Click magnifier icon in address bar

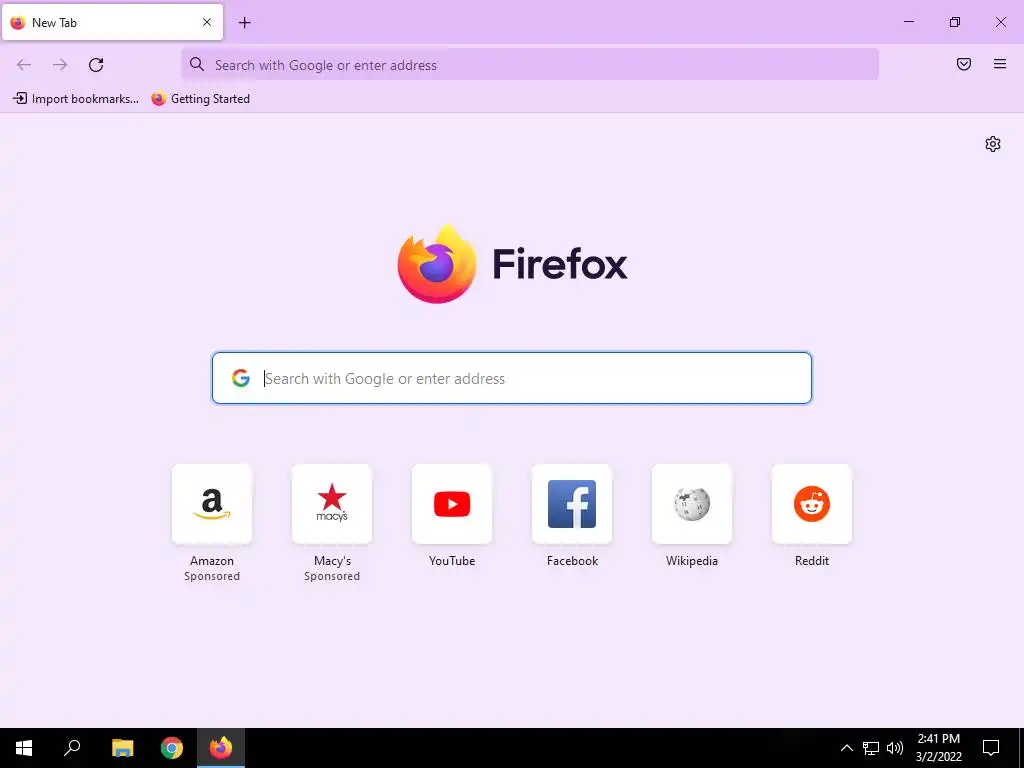point(197,64)
